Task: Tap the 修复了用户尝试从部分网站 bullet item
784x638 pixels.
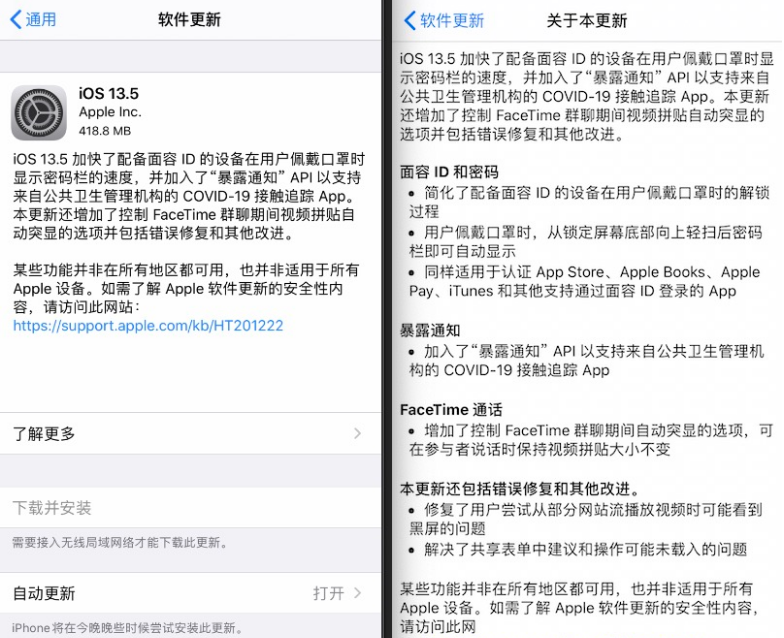Action: click(585, 518)
